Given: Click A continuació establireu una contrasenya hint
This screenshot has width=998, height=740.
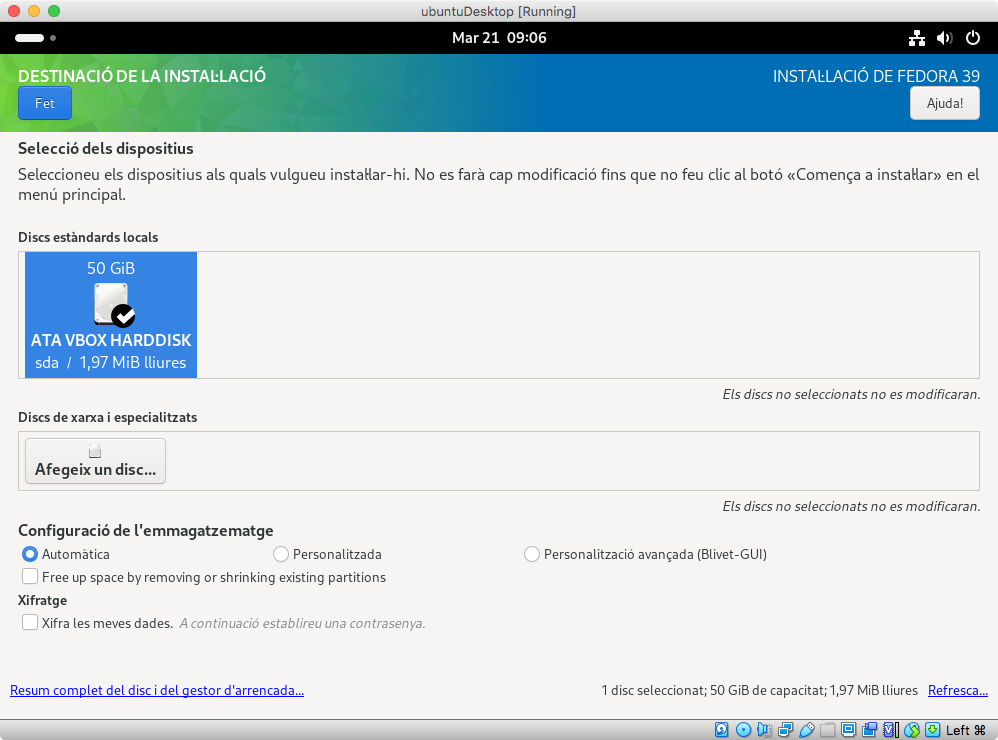Looking at the screenshot, I should point(302,624).
